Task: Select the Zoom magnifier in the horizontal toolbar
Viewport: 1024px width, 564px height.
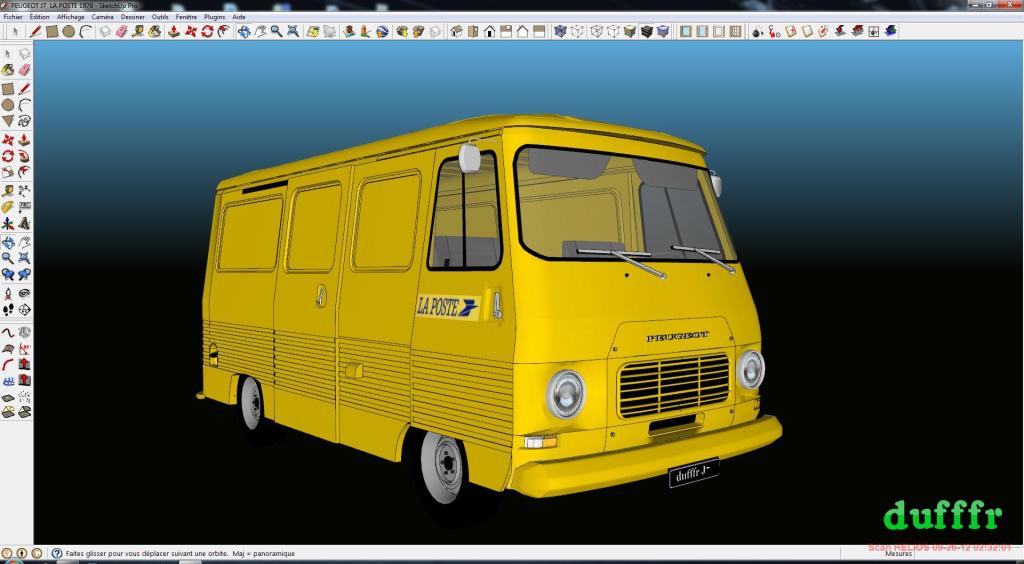Action: (276, 31)
